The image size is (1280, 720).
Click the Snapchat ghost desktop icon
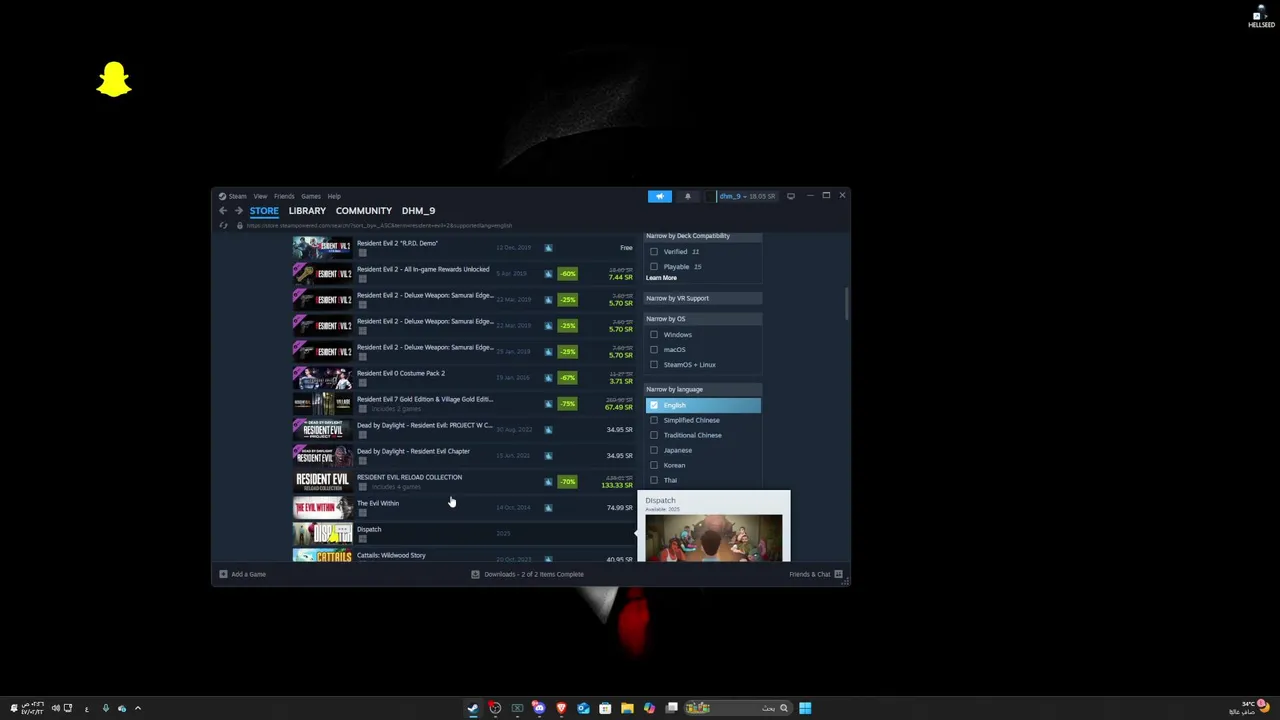pyautogui.click(x=114, y=80)
